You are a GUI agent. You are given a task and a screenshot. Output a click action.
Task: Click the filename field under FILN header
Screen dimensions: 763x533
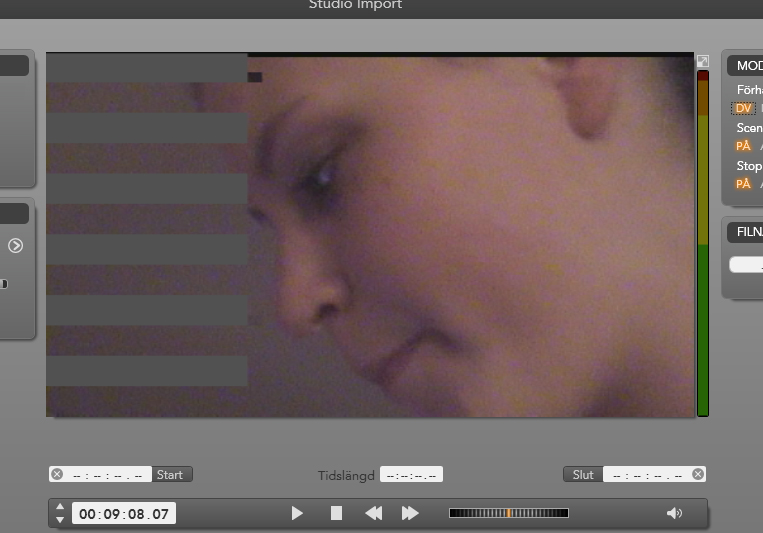(746, 265)
